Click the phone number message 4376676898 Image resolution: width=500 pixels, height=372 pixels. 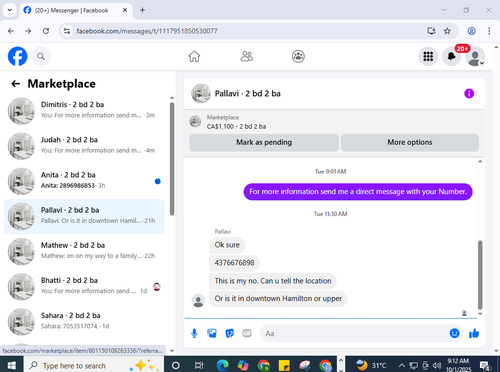coord(234,263)
